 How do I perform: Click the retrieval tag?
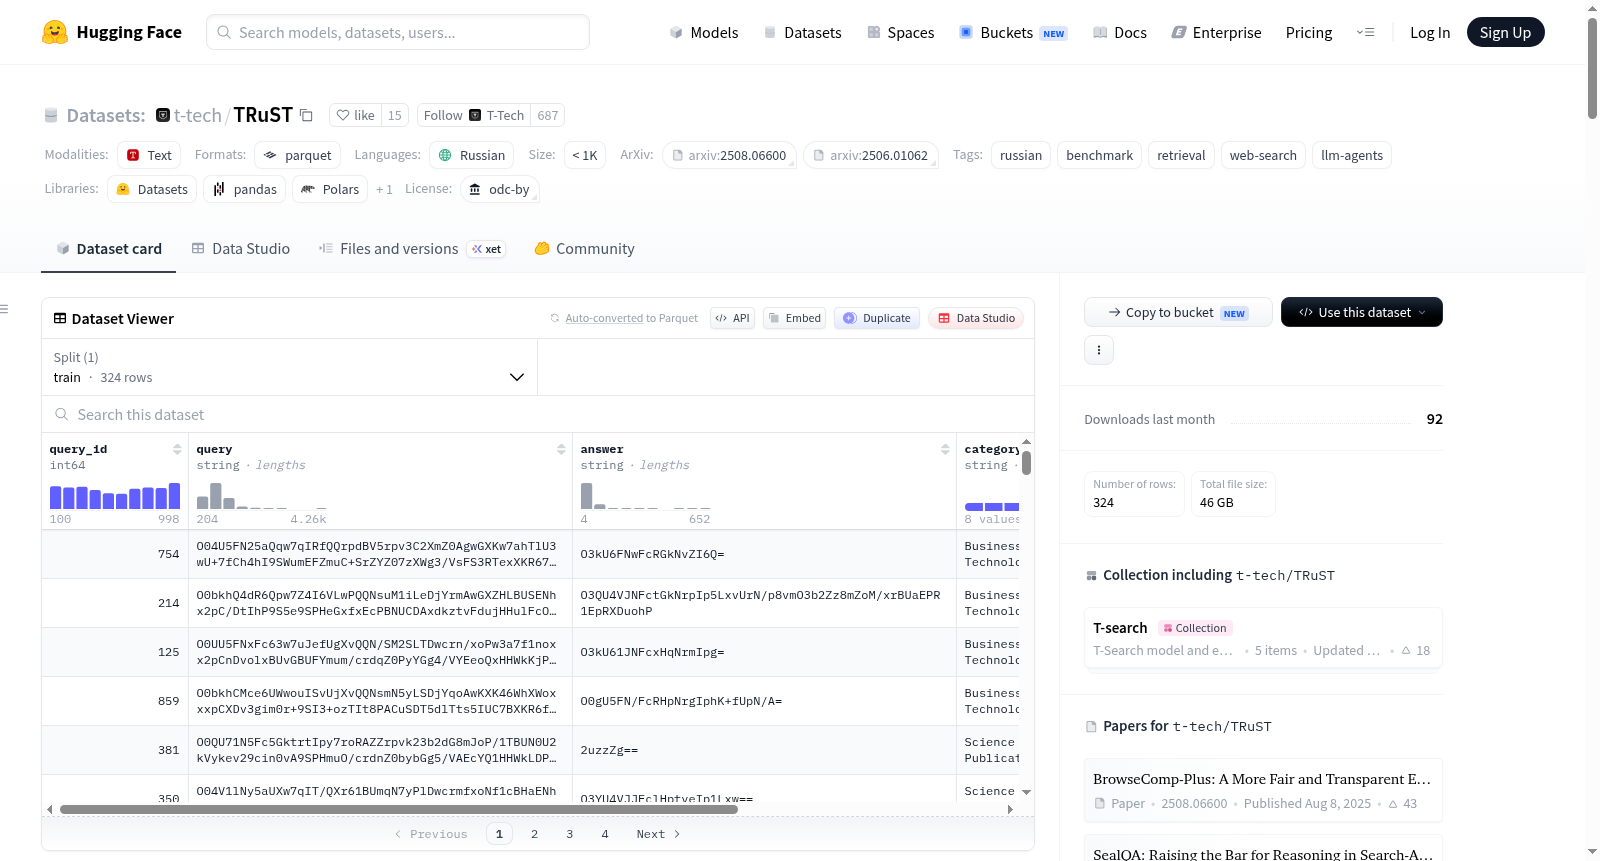1181,155
